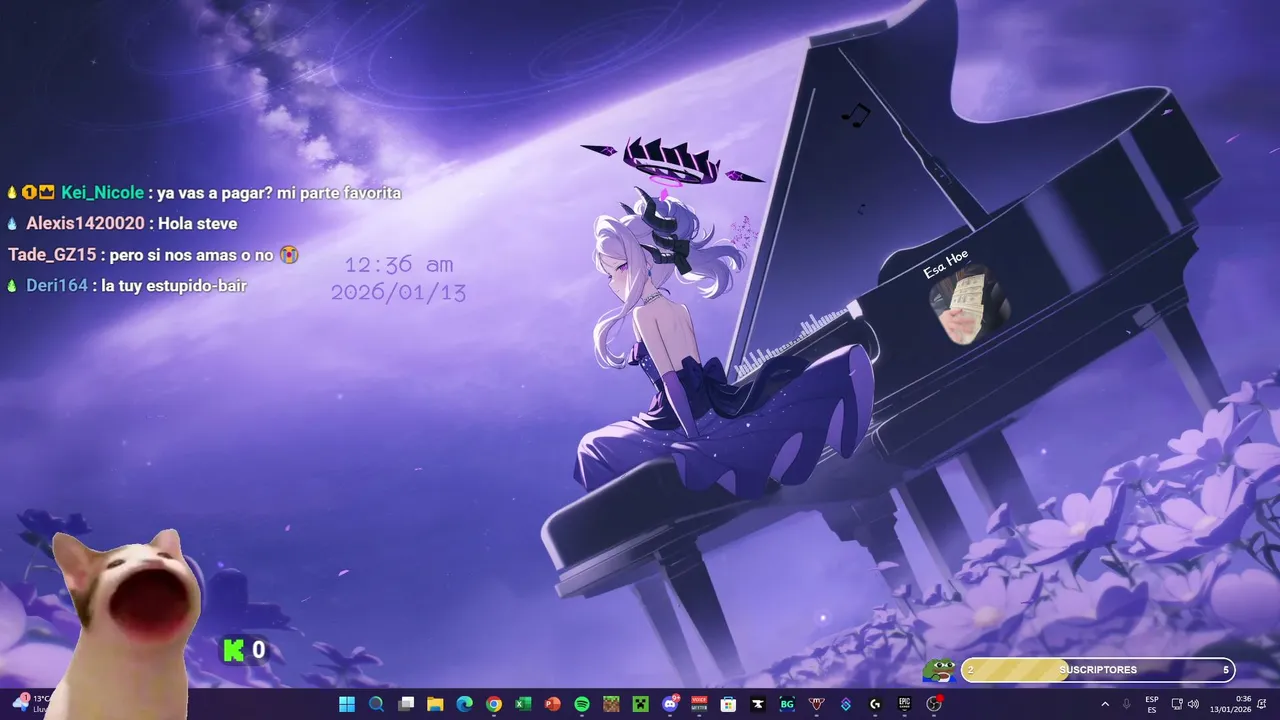Launch PowerPoint from taskbar

[552, 704]
